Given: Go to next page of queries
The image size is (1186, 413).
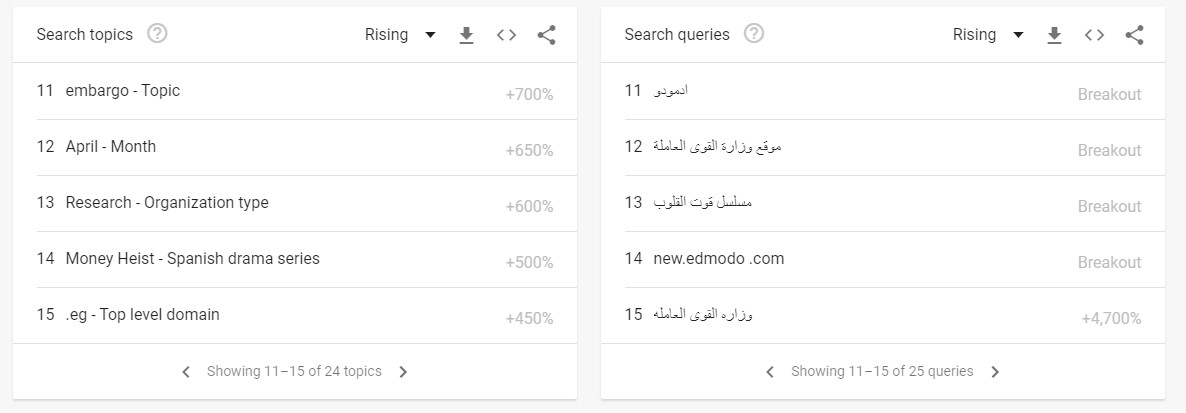Looking at the screenshot, I should tap(995, 371).
